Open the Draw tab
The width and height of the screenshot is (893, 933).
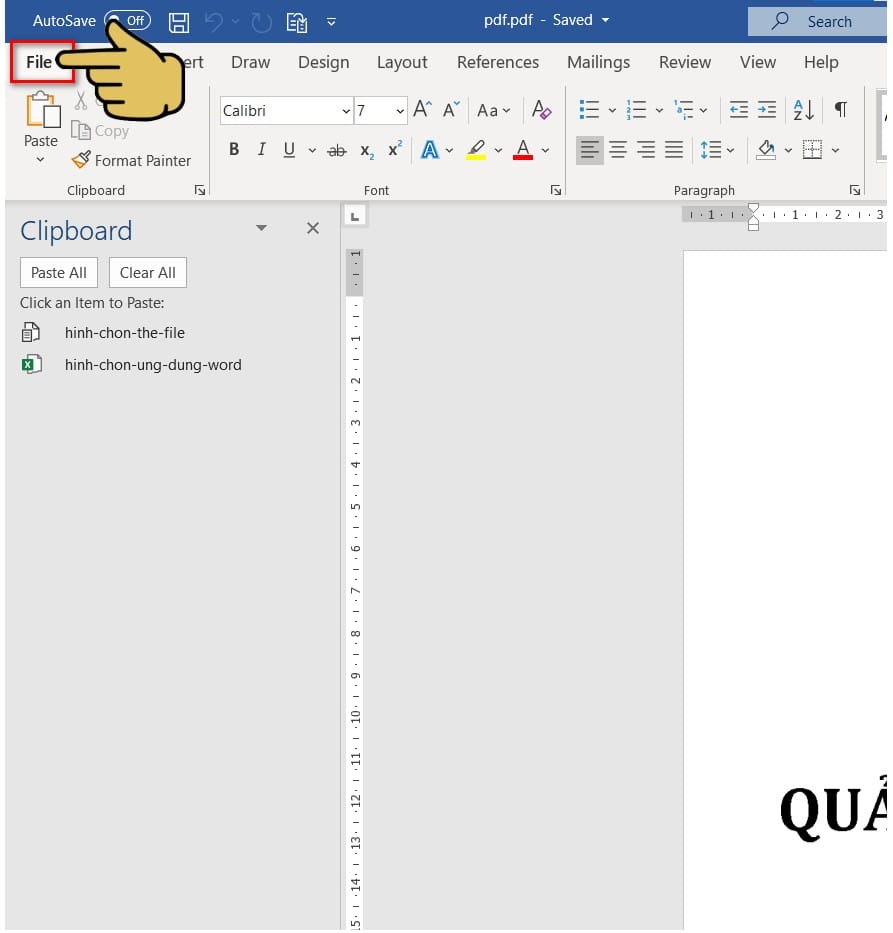pos(250,62)
